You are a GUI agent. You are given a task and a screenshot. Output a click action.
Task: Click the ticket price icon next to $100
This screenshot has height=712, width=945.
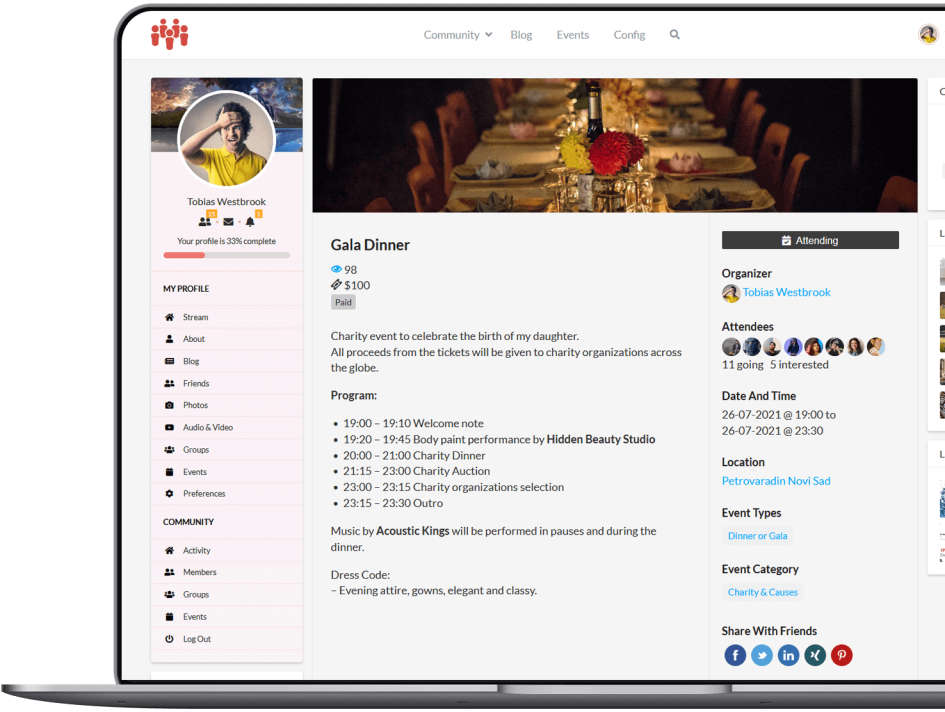pos(336,285)
